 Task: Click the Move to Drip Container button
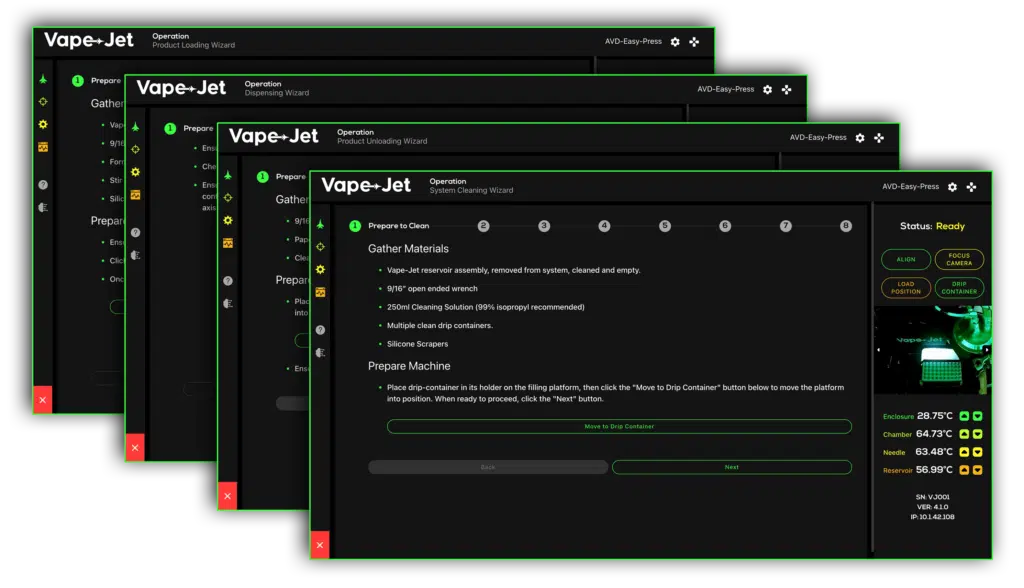tap(619, 427)
